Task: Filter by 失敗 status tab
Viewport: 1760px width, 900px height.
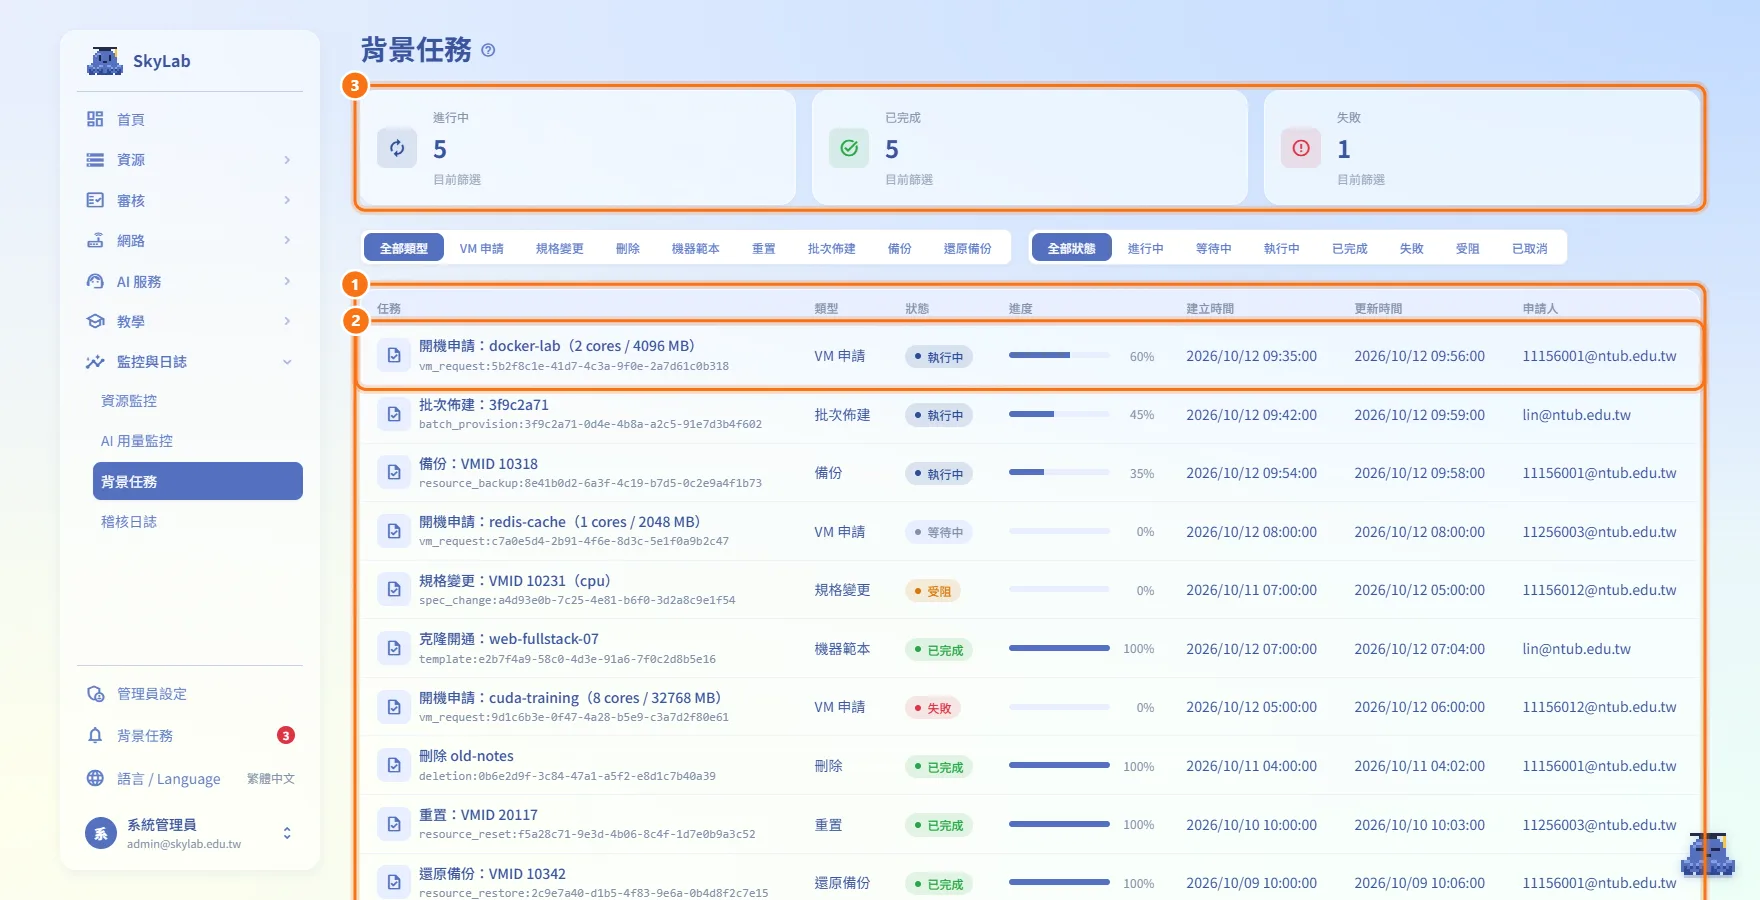Action: [1412, 248]
